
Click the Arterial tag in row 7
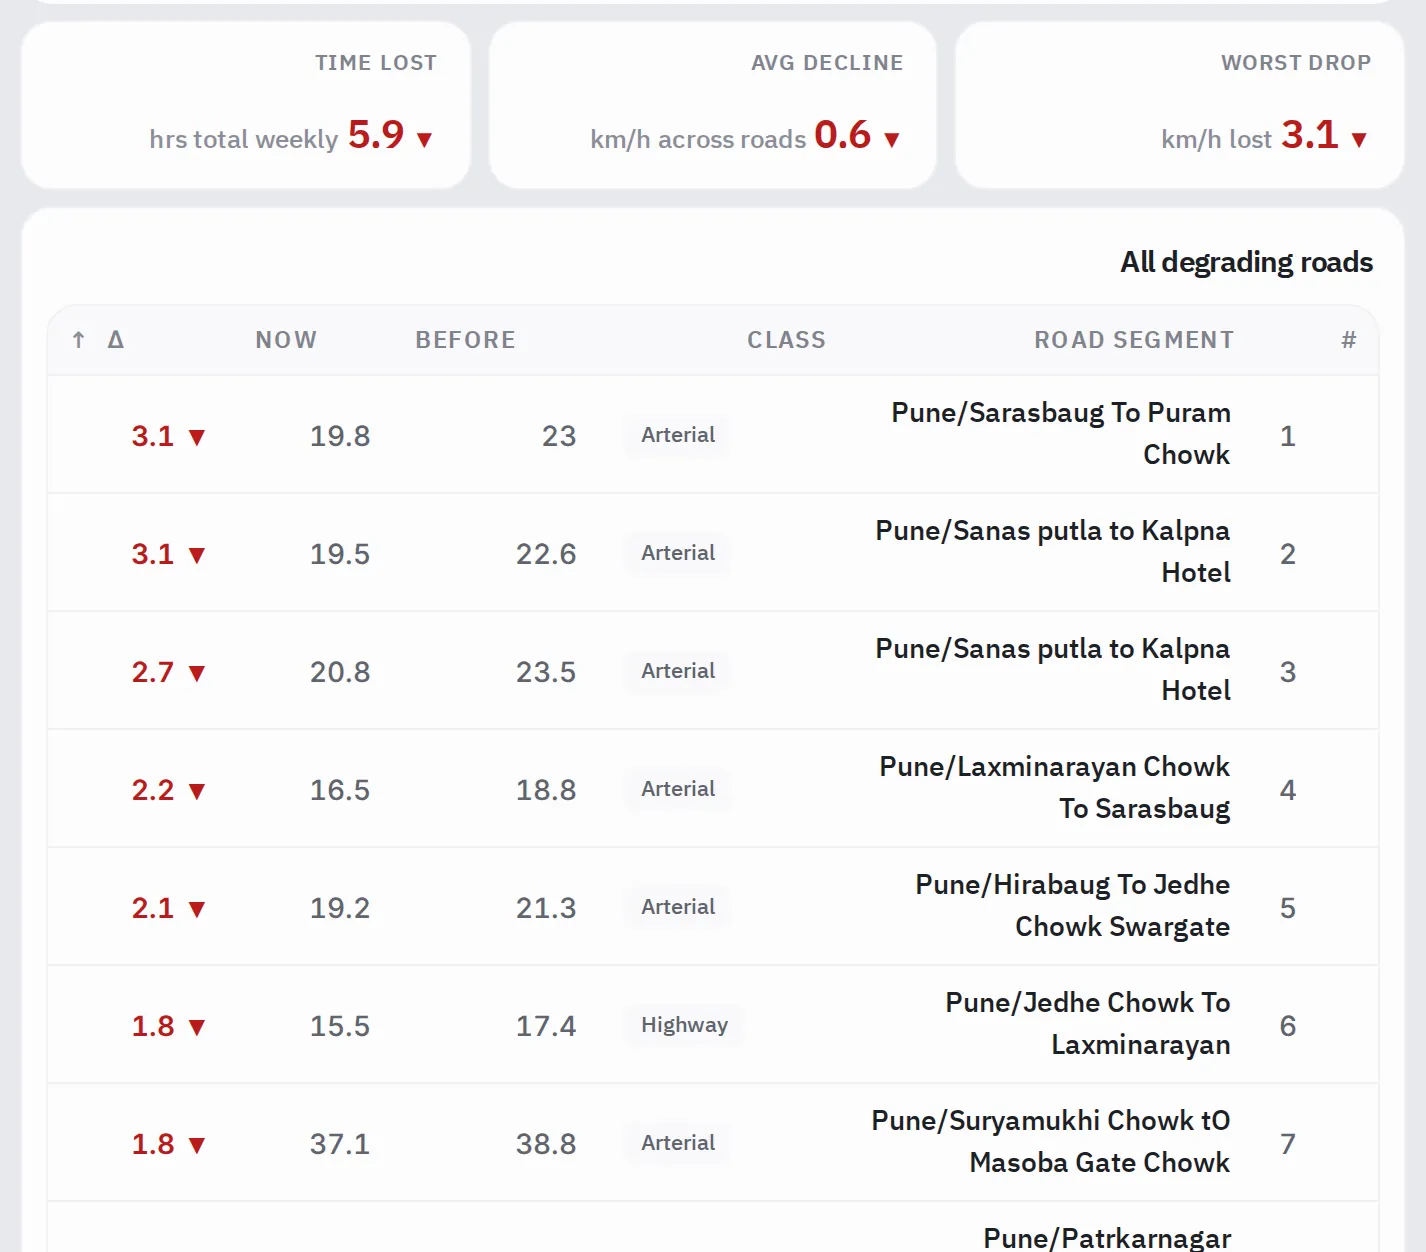(677, 1143)
